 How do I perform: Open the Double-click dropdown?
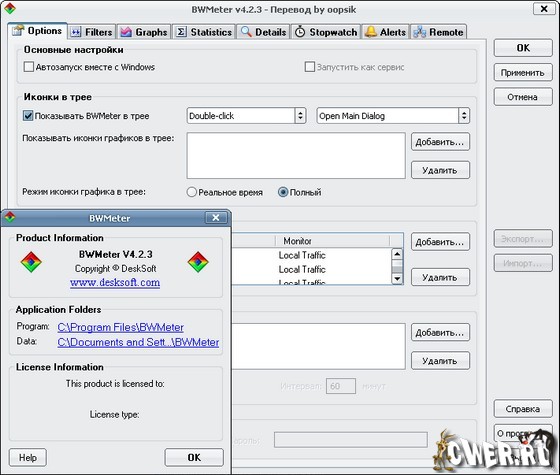click(246, 116)
